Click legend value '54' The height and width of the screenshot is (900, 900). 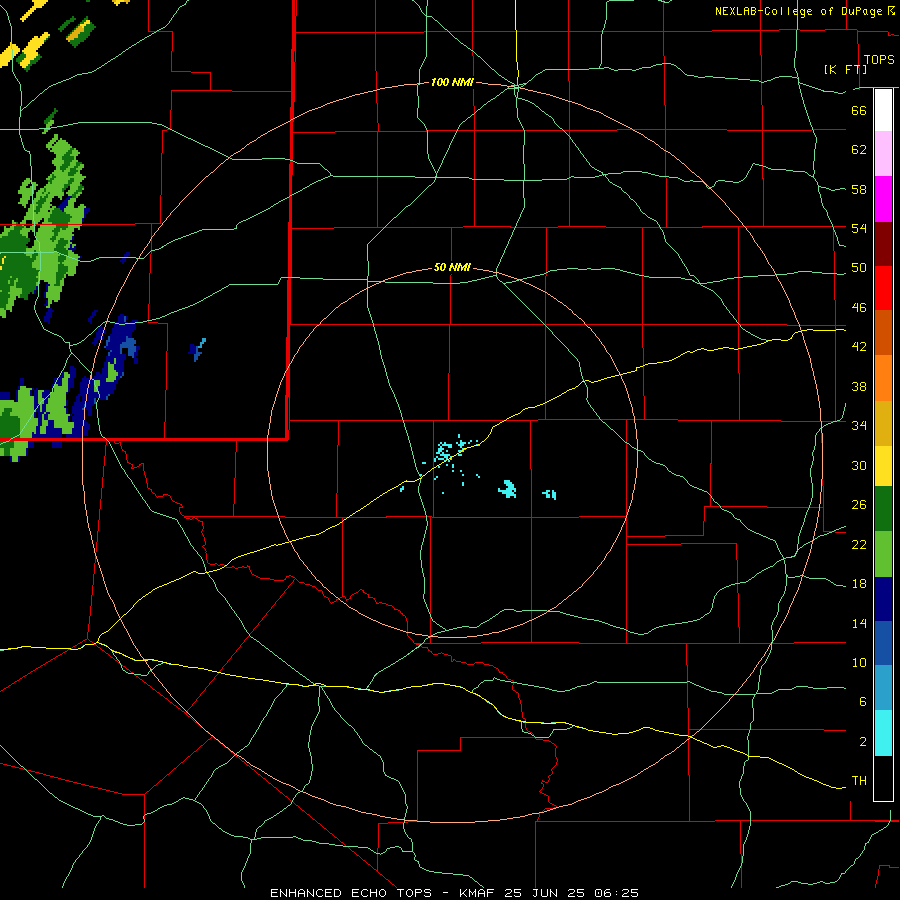click(x=859, y=228)
